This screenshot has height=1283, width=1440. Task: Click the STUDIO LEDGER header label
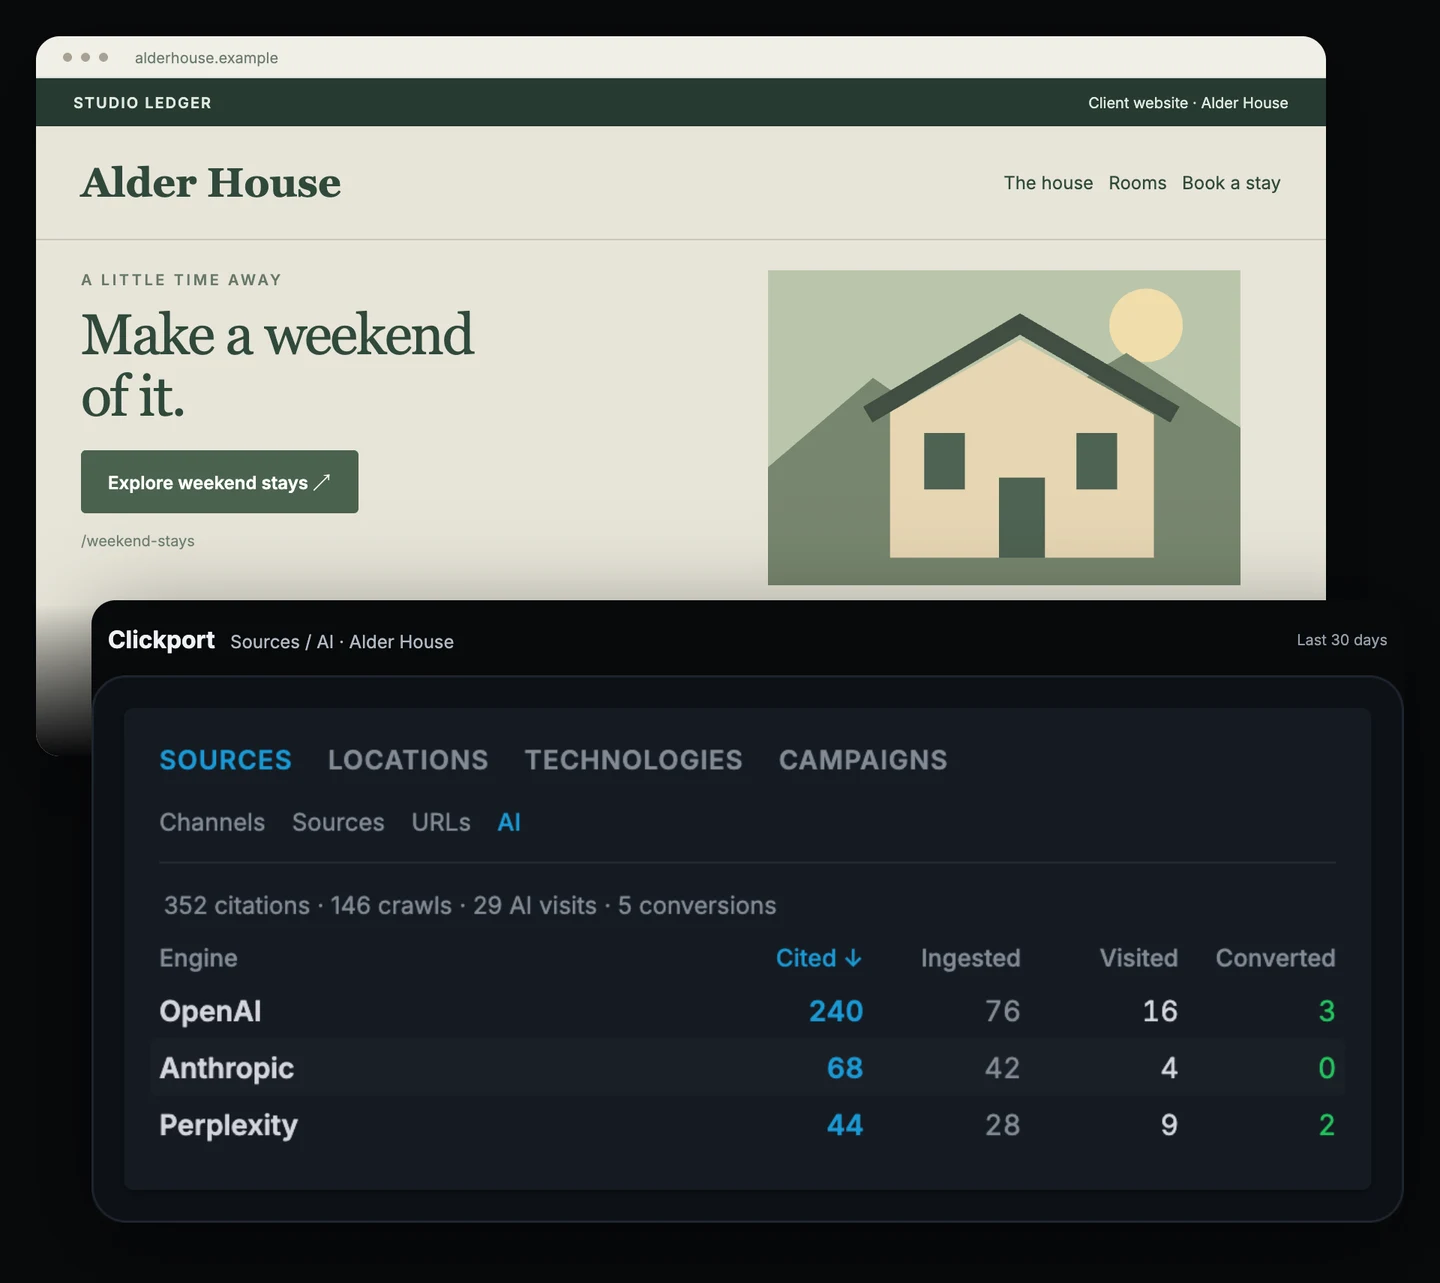[x=142, y=103]
